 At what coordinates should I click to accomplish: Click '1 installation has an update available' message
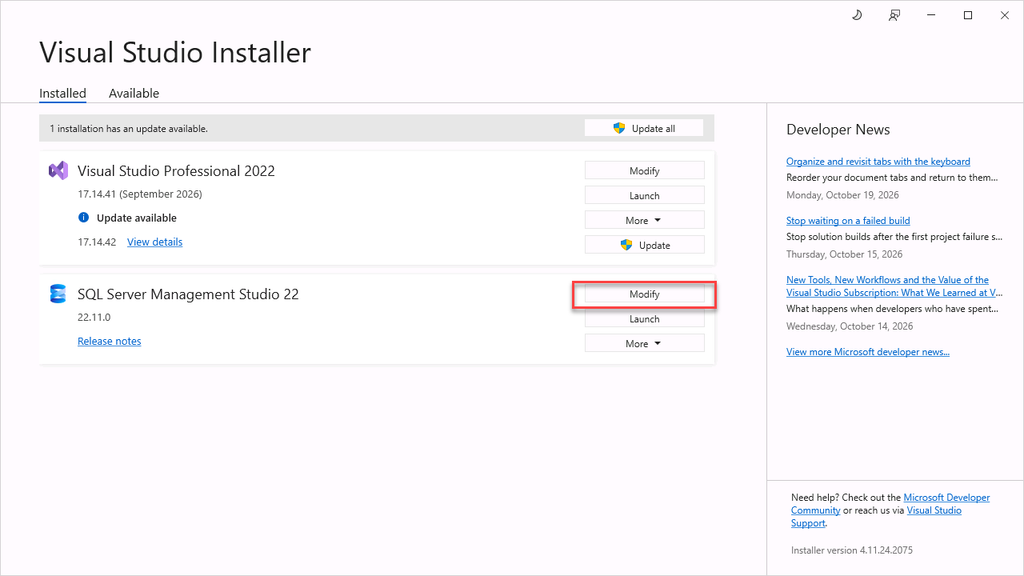pyautogui.click(x=129, y=129)
